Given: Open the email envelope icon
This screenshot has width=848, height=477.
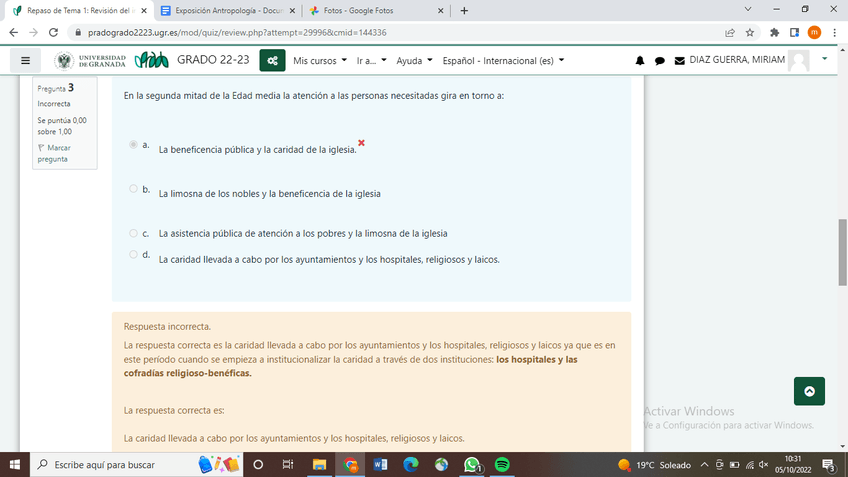Looking at the screenshot, I should [679, 61].
